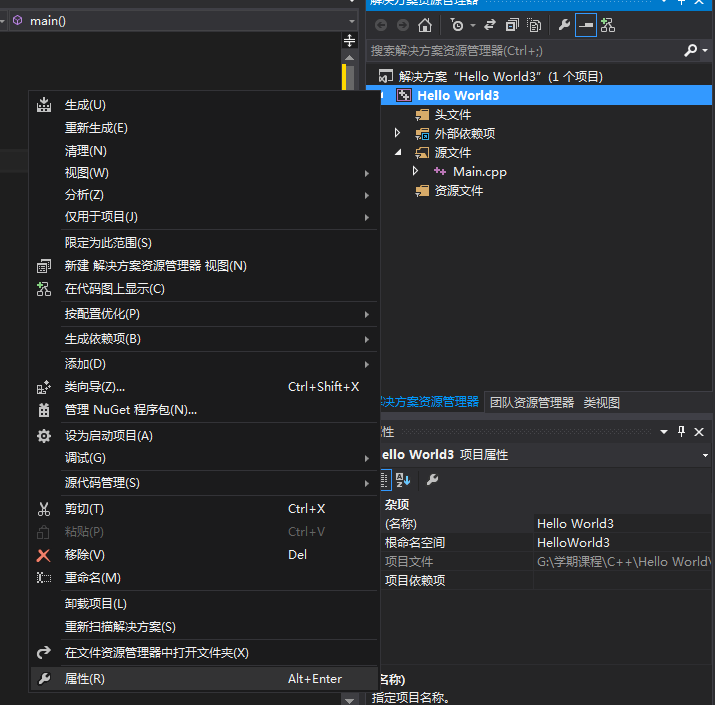This screenshot has width=715, height=705.
Task: Click 设为启动项目(A)
Action: 203,436
